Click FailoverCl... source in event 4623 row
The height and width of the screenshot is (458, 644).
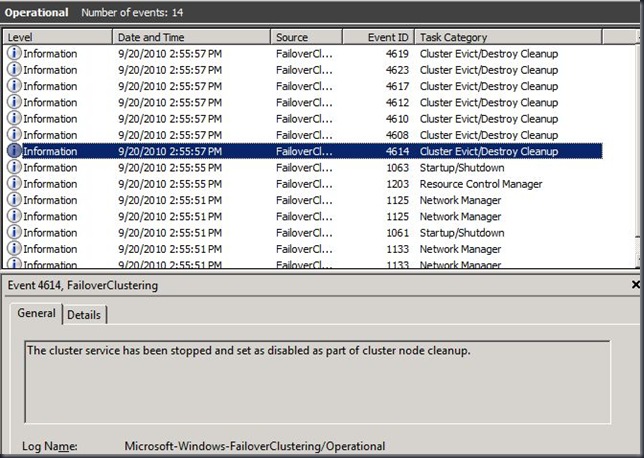304,70
